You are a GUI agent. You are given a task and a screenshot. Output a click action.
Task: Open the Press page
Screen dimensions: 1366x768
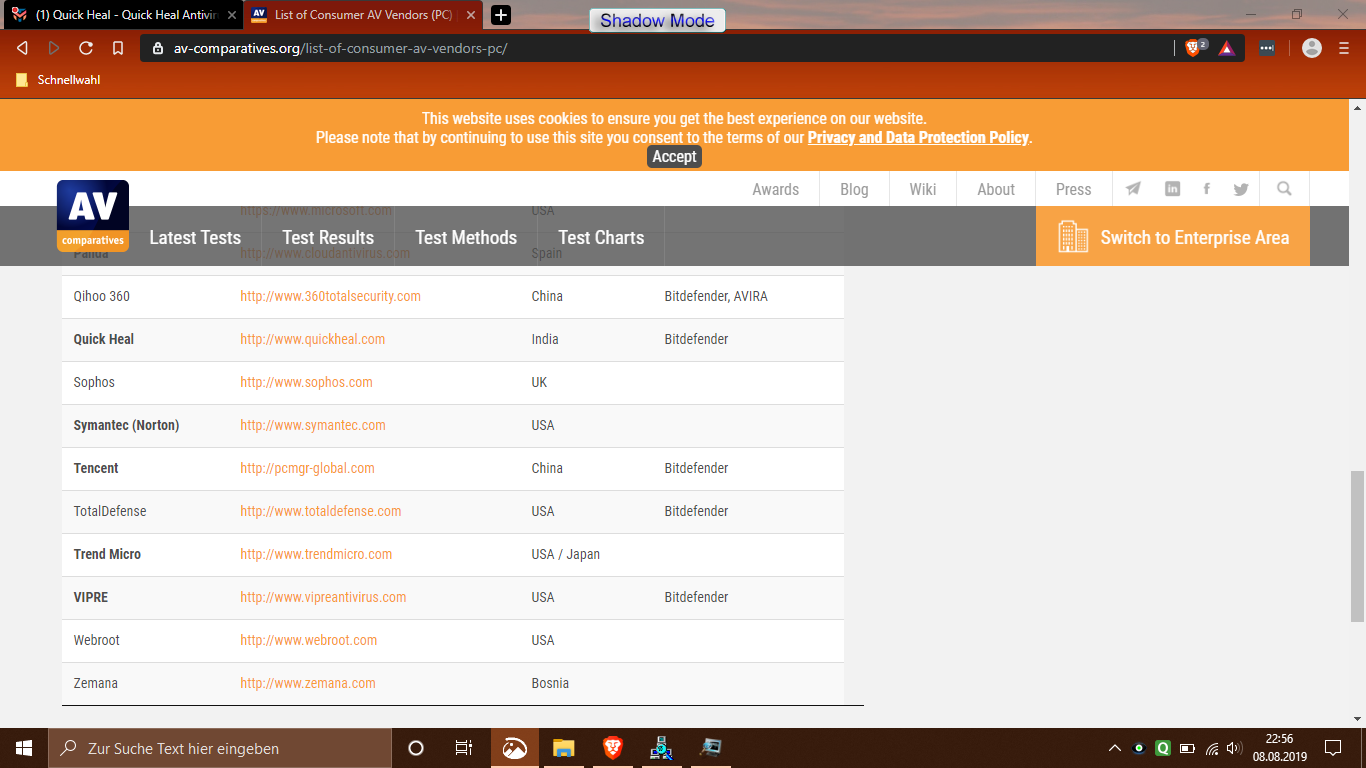[x=1074, y=189]
